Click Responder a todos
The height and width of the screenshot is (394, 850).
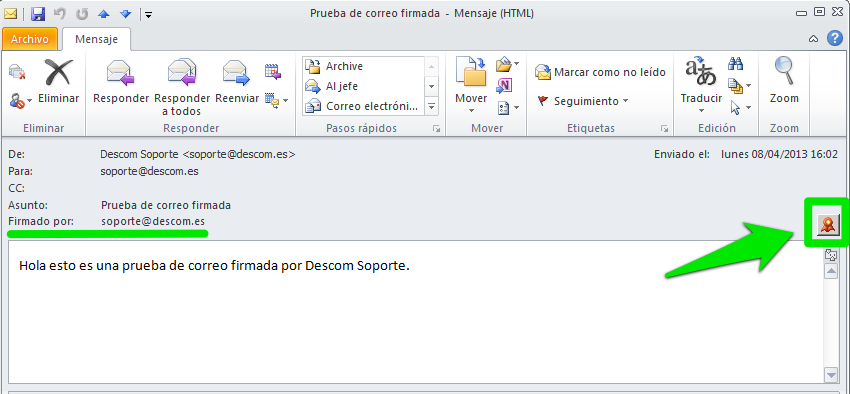click(182, 87)
